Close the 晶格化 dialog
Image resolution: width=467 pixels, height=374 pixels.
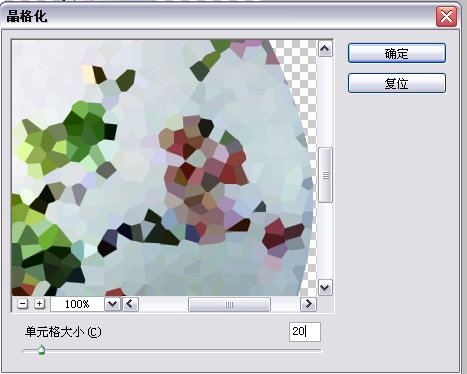[x=446, y=16]
